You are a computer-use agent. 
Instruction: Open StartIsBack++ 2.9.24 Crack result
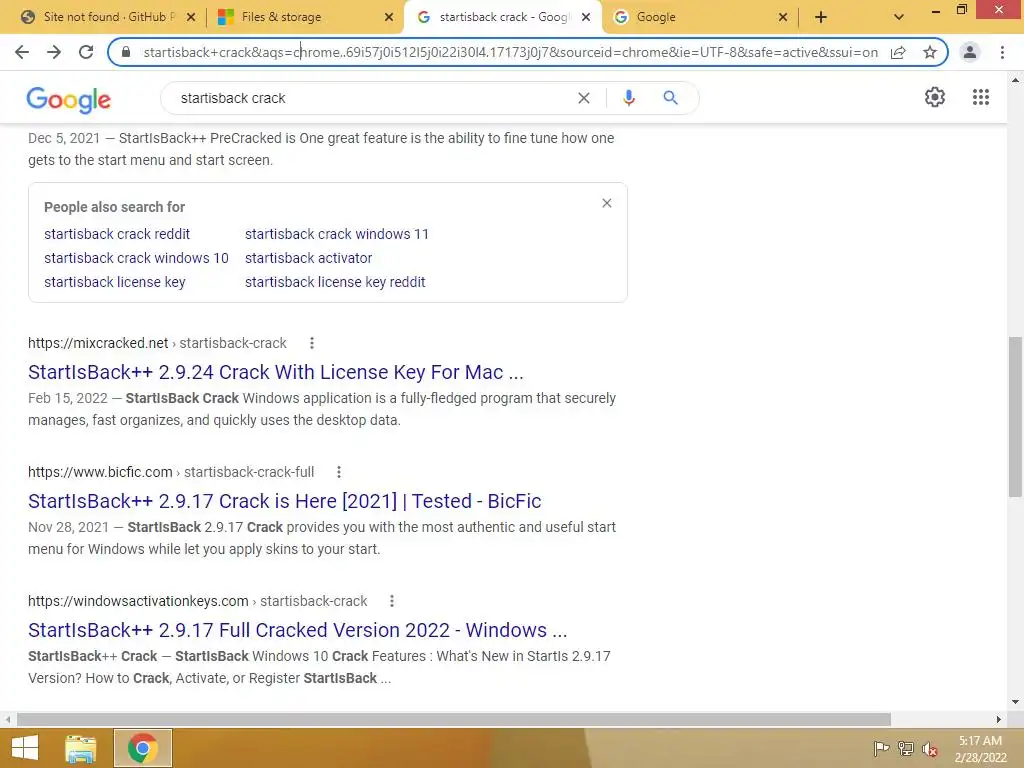[x=276, y=372]
